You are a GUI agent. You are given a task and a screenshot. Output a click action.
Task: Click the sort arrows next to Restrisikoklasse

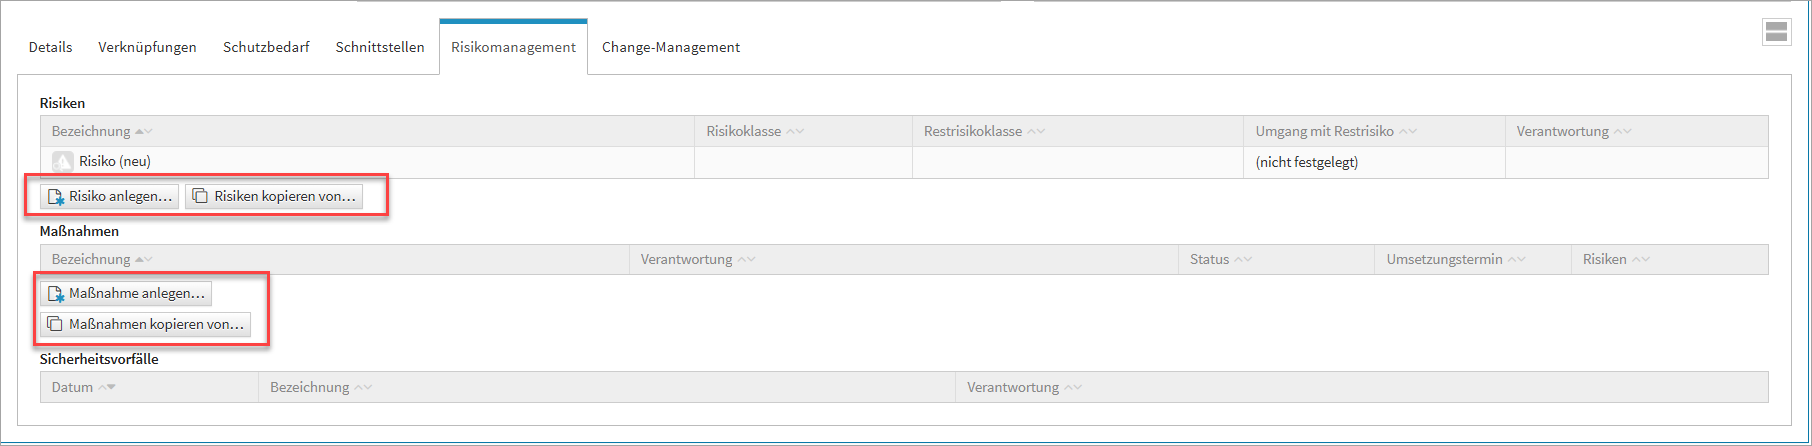pos(1036,132)
